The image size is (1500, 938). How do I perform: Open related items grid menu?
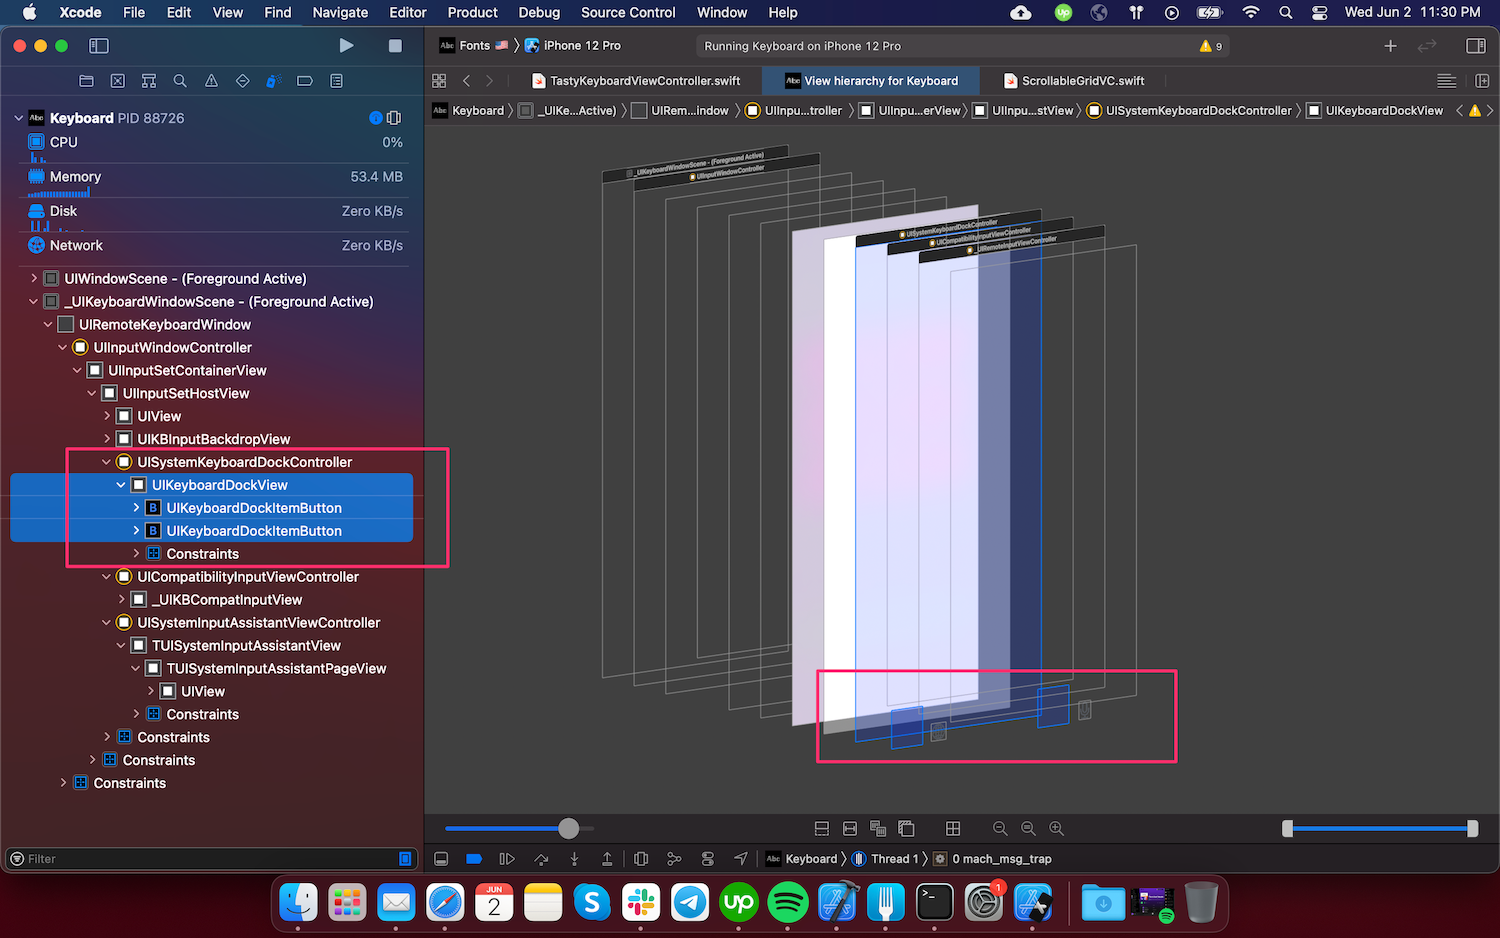coord(439,81)
